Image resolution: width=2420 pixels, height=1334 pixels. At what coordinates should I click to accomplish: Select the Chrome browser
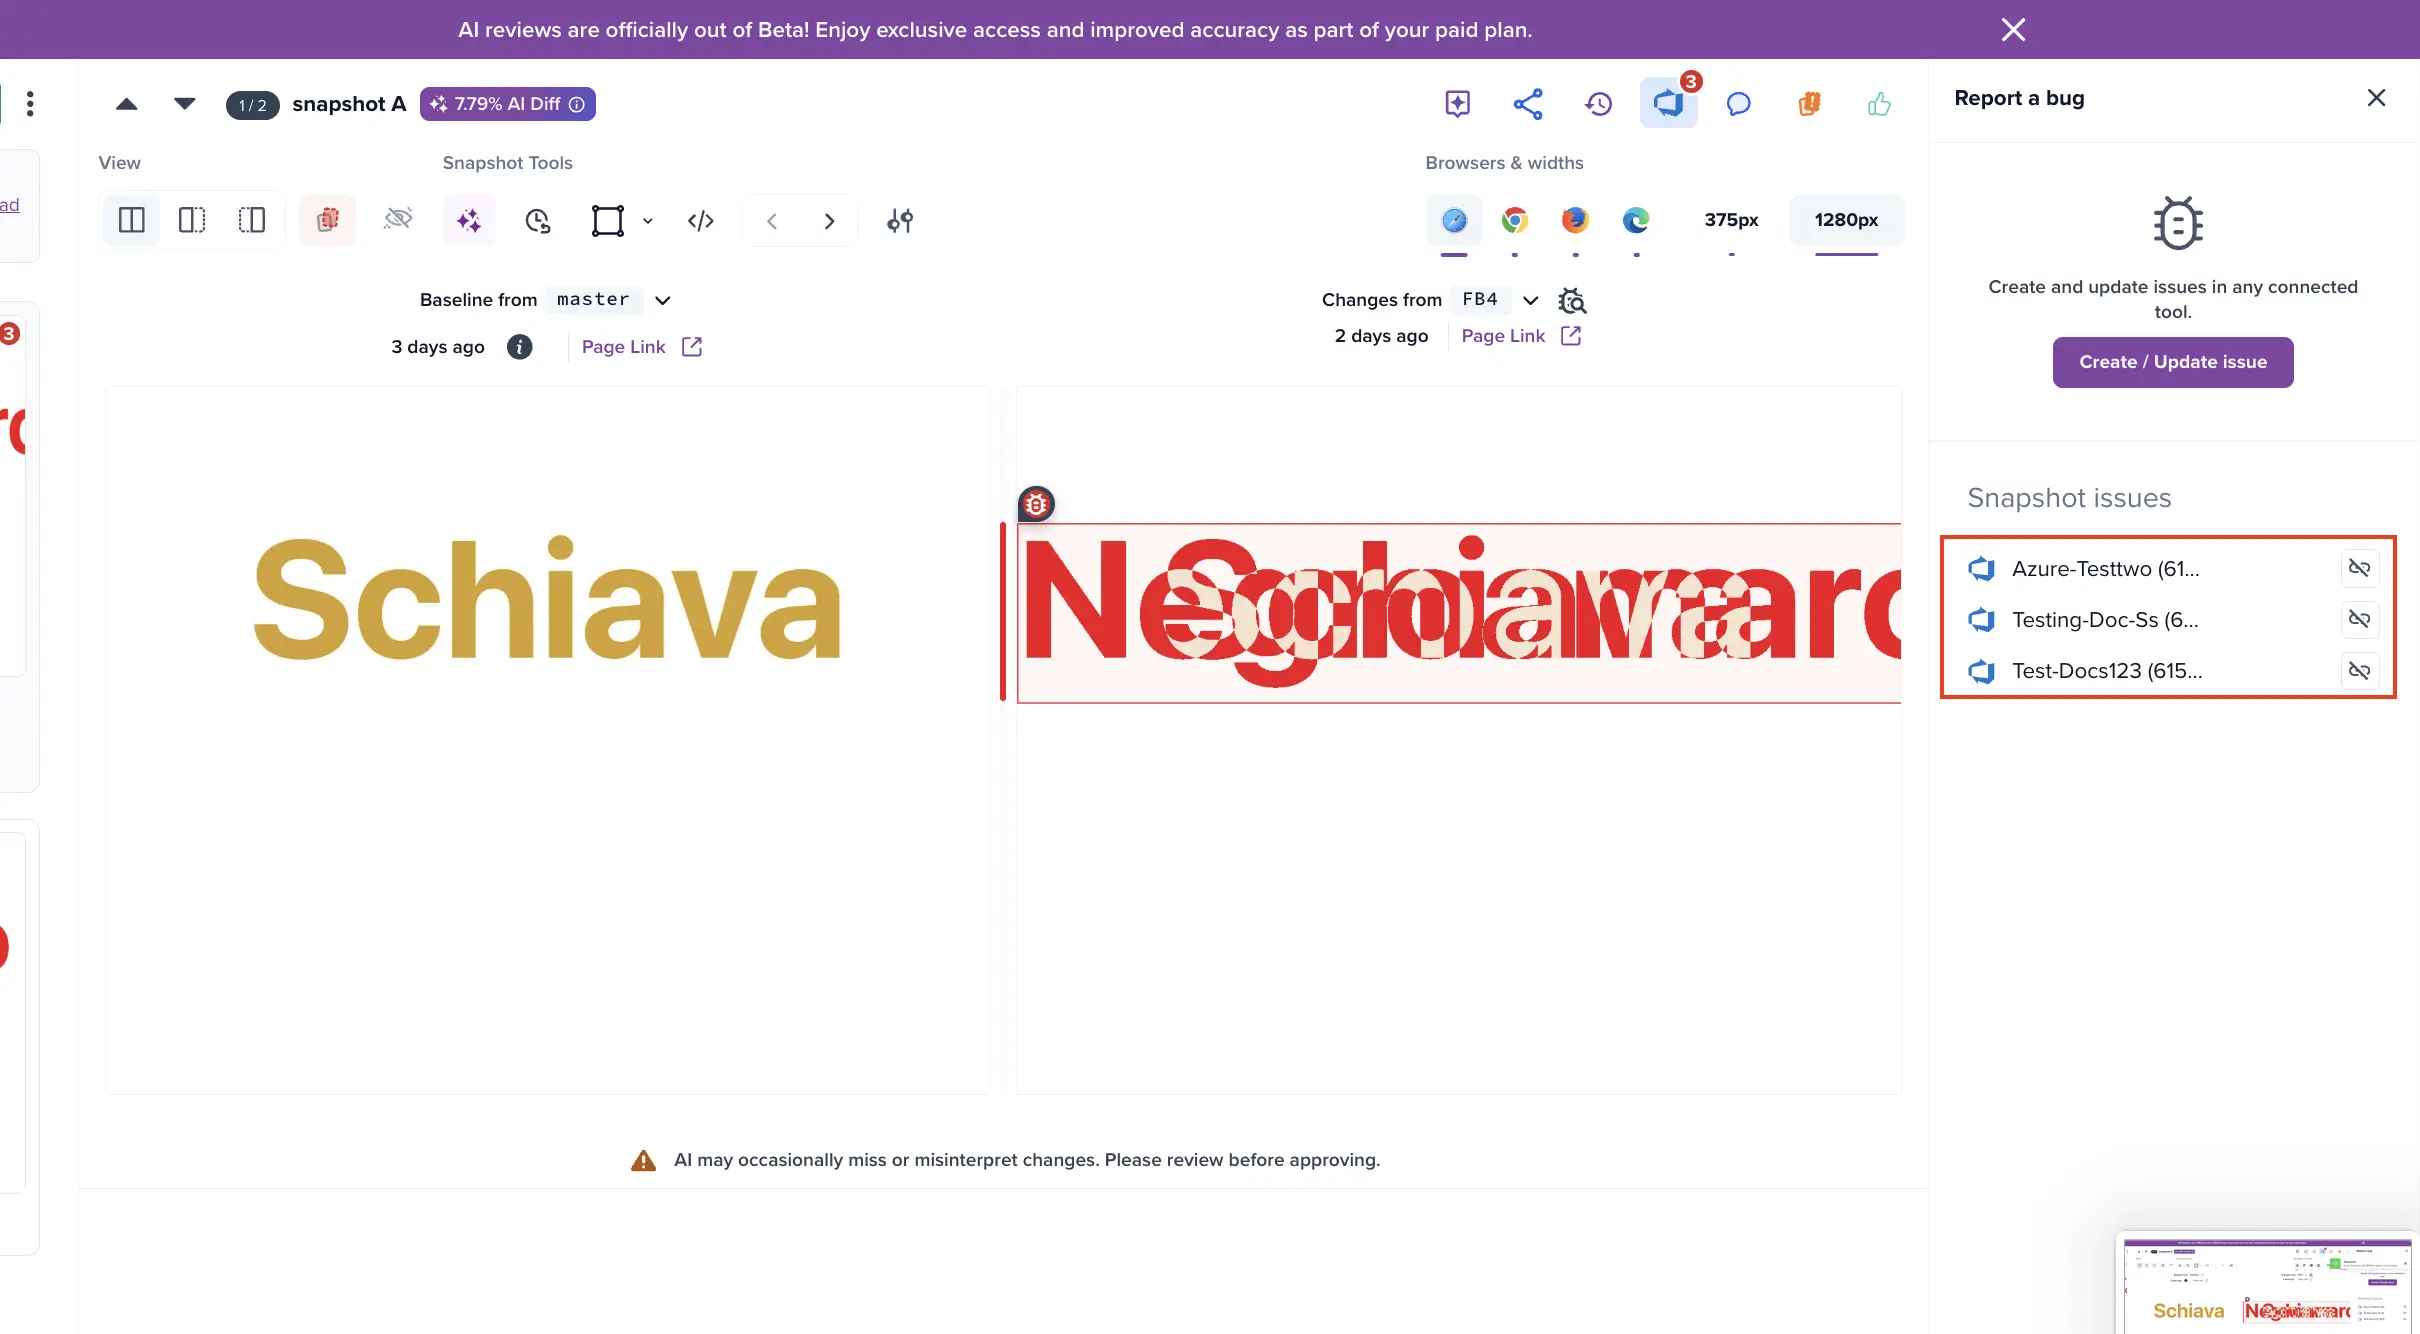[x=1515, y=220]
